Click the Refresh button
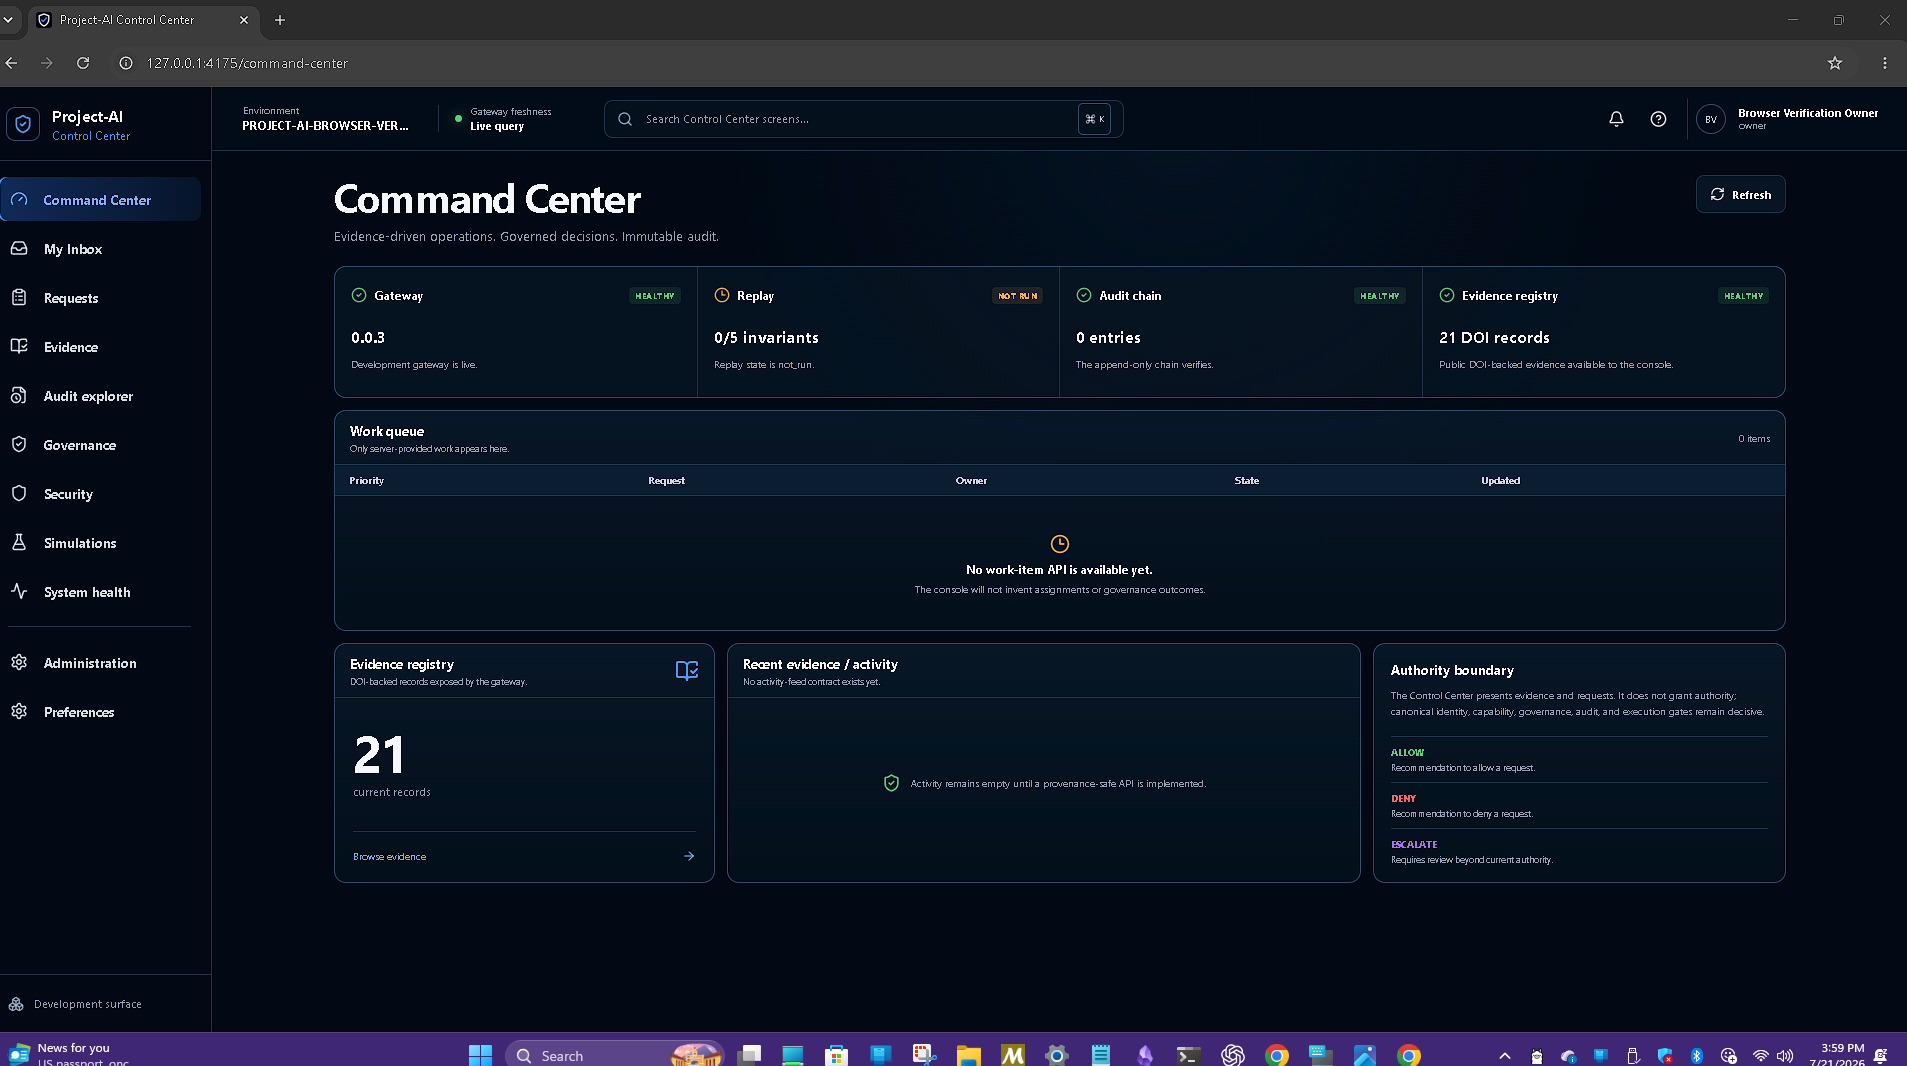 point(1740,195)
